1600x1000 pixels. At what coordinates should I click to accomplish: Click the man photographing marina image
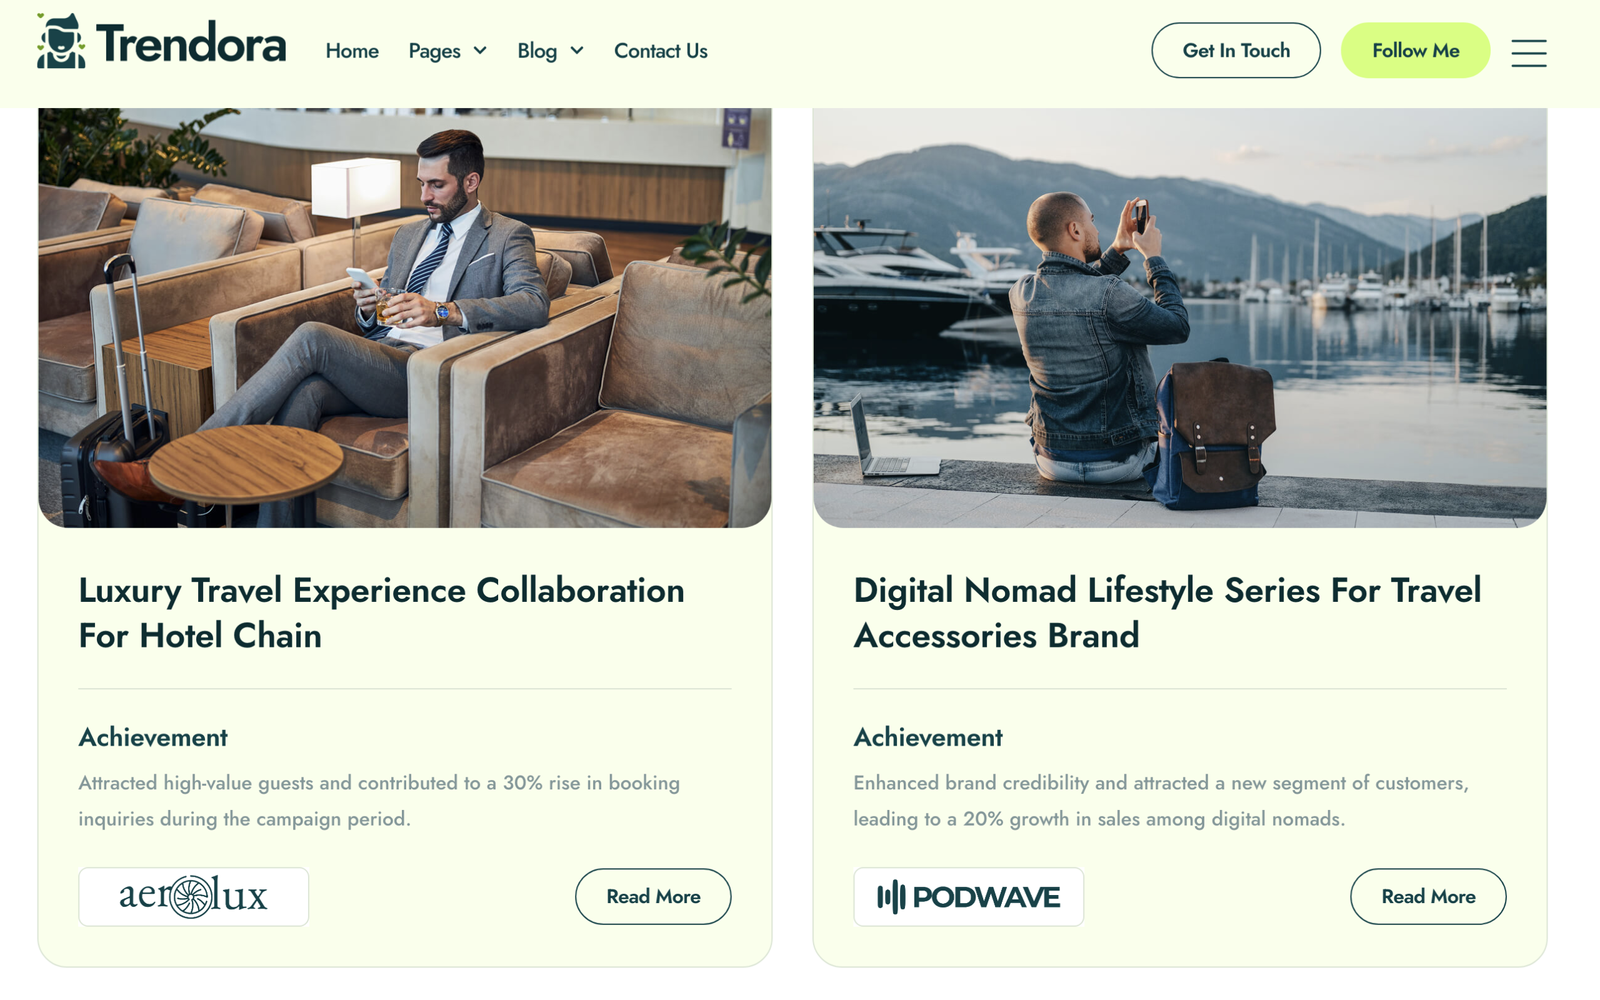click(x=1180, y=318)
